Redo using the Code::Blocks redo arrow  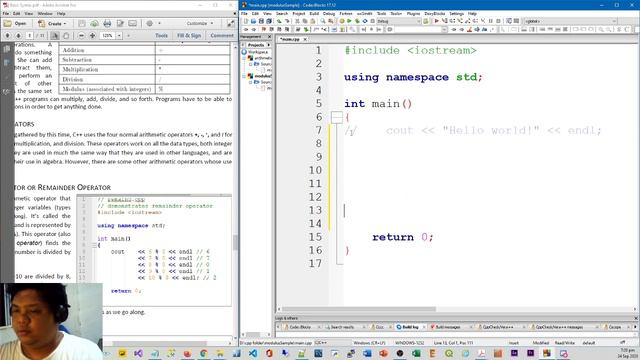coord(287,21)
